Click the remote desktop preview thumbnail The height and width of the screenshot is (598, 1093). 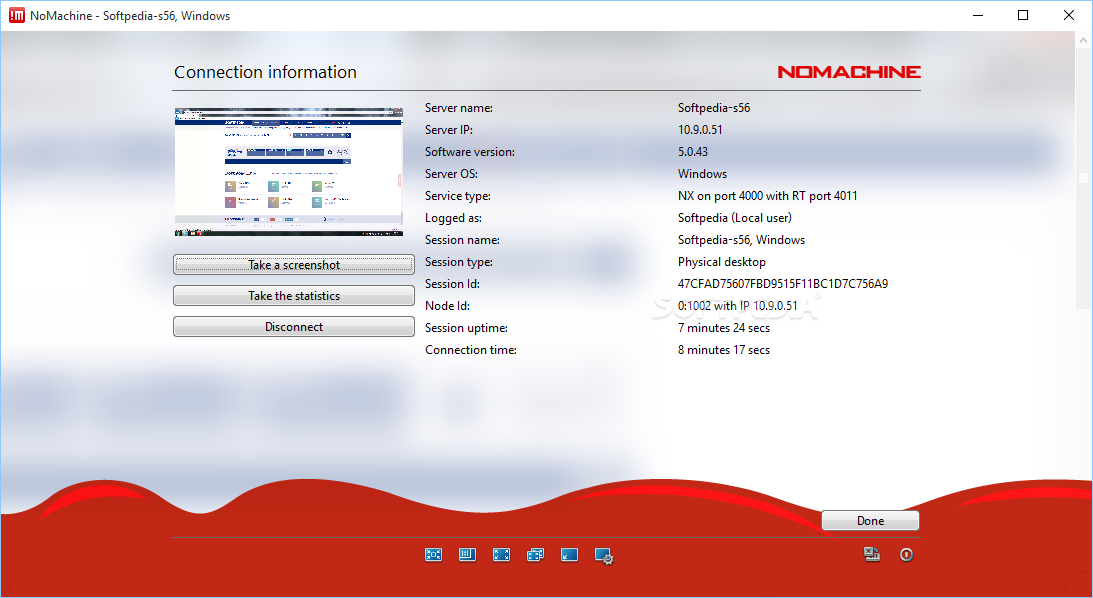[x=289, y=172]
